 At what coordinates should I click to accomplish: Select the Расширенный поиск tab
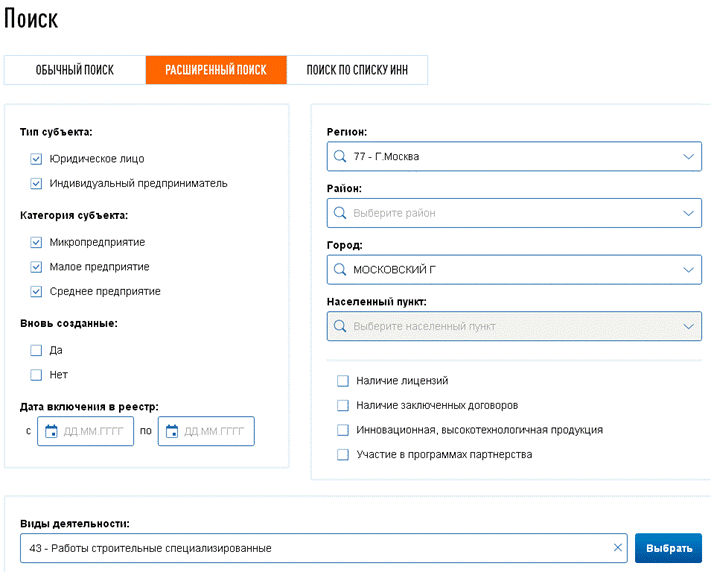tap(216, 70)
